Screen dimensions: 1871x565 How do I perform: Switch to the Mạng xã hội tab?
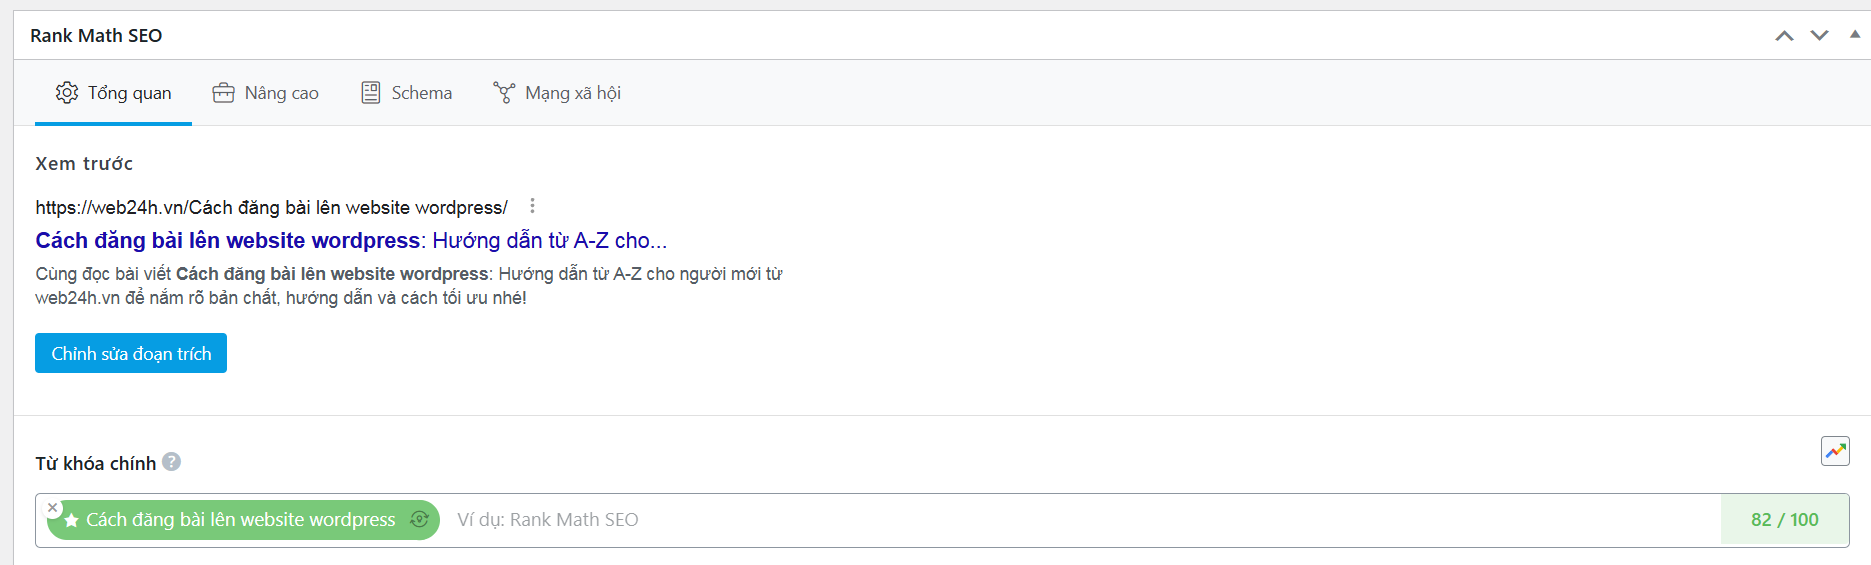coord(557,93)
